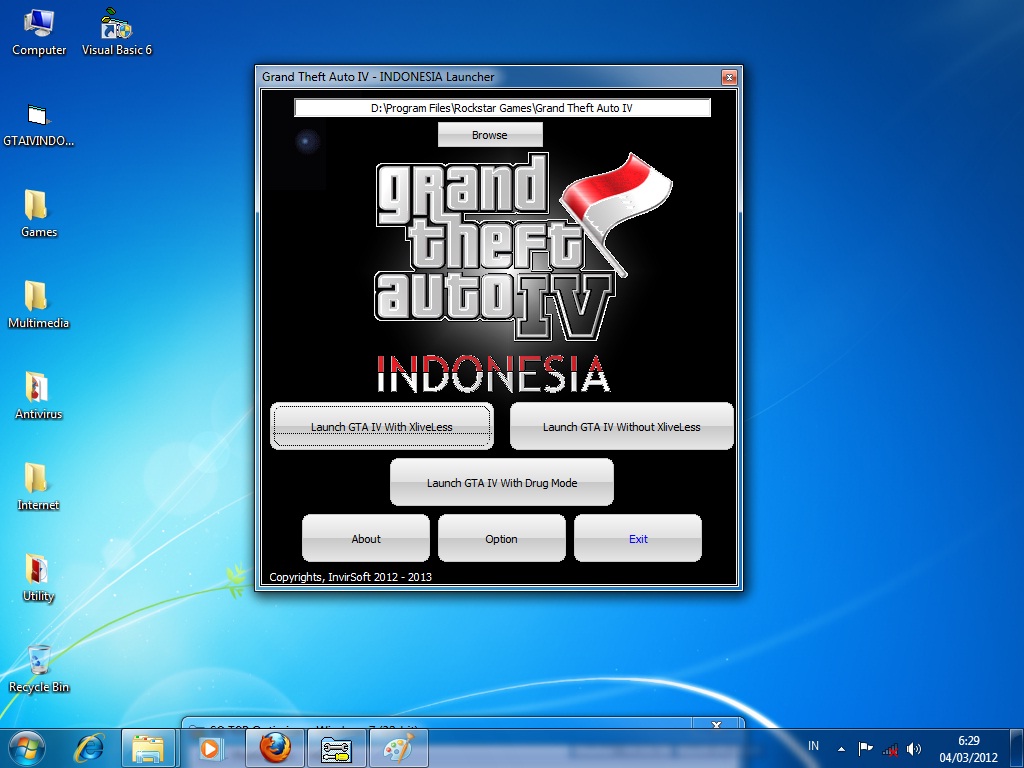
Task: Click the Copyrights, InvirSoft 2012 - 2013 text
Action: click(x=350, y=577)
